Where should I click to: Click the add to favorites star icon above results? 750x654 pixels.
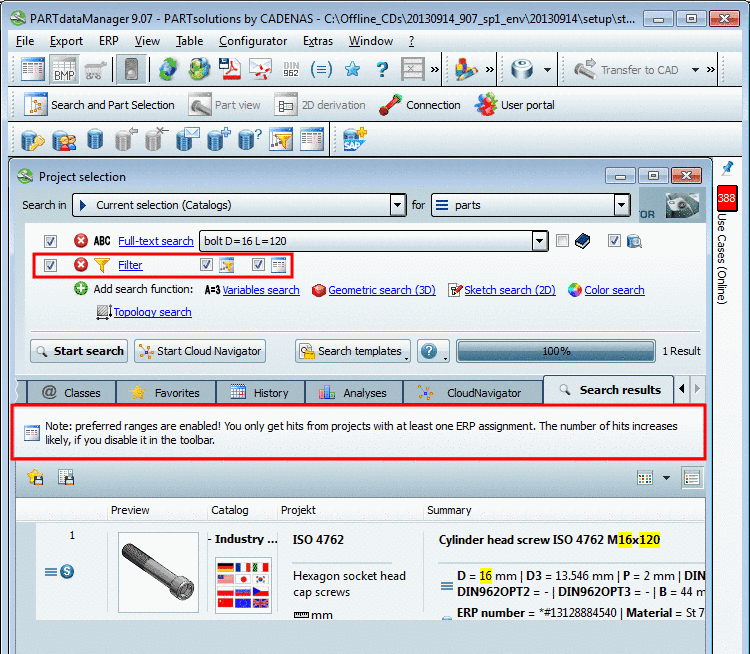(35, 477)
